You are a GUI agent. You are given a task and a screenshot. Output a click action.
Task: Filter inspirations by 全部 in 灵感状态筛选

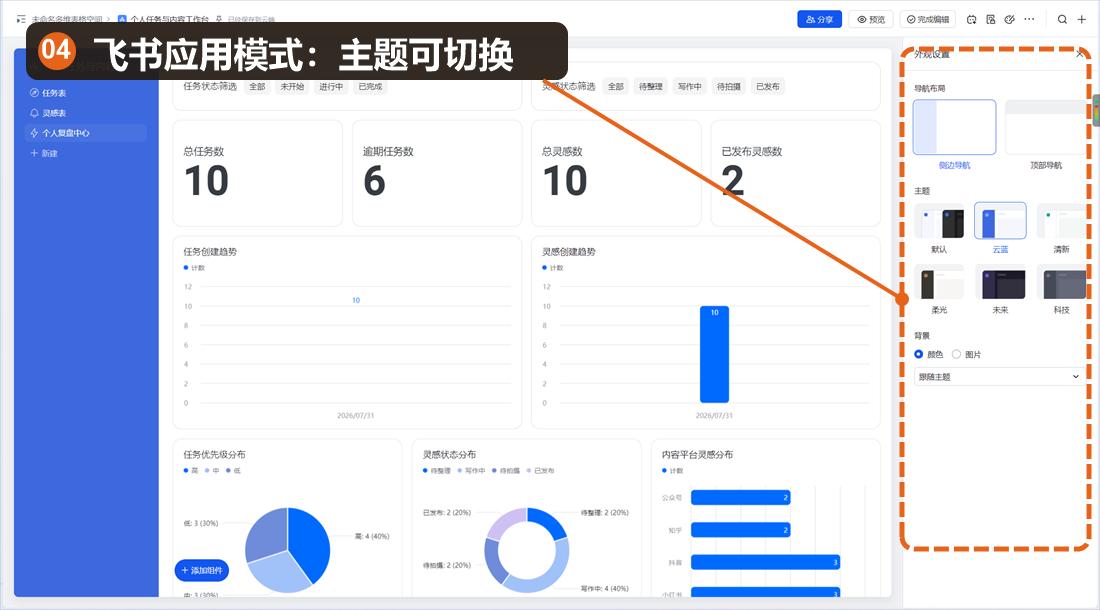[615, 86]
